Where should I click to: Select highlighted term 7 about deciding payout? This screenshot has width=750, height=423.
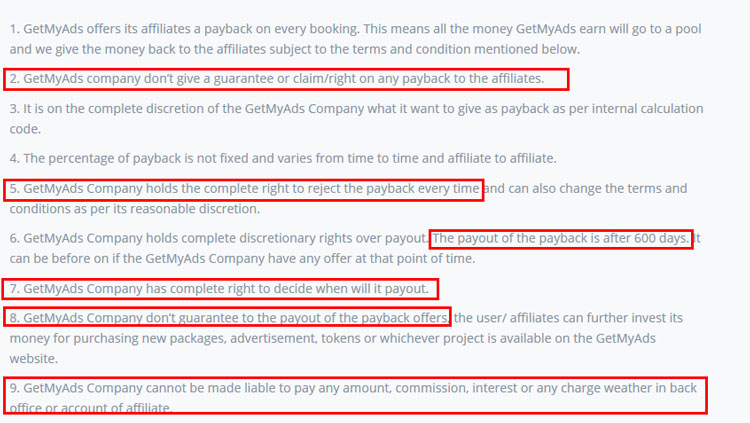click(x=221, y=289)
